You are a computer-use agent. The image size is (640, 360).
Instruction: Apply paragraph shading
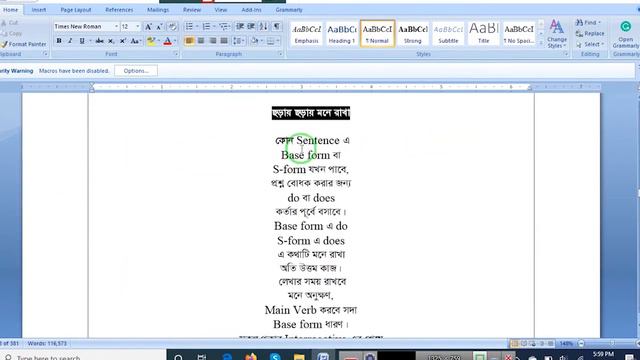(255, 41)
